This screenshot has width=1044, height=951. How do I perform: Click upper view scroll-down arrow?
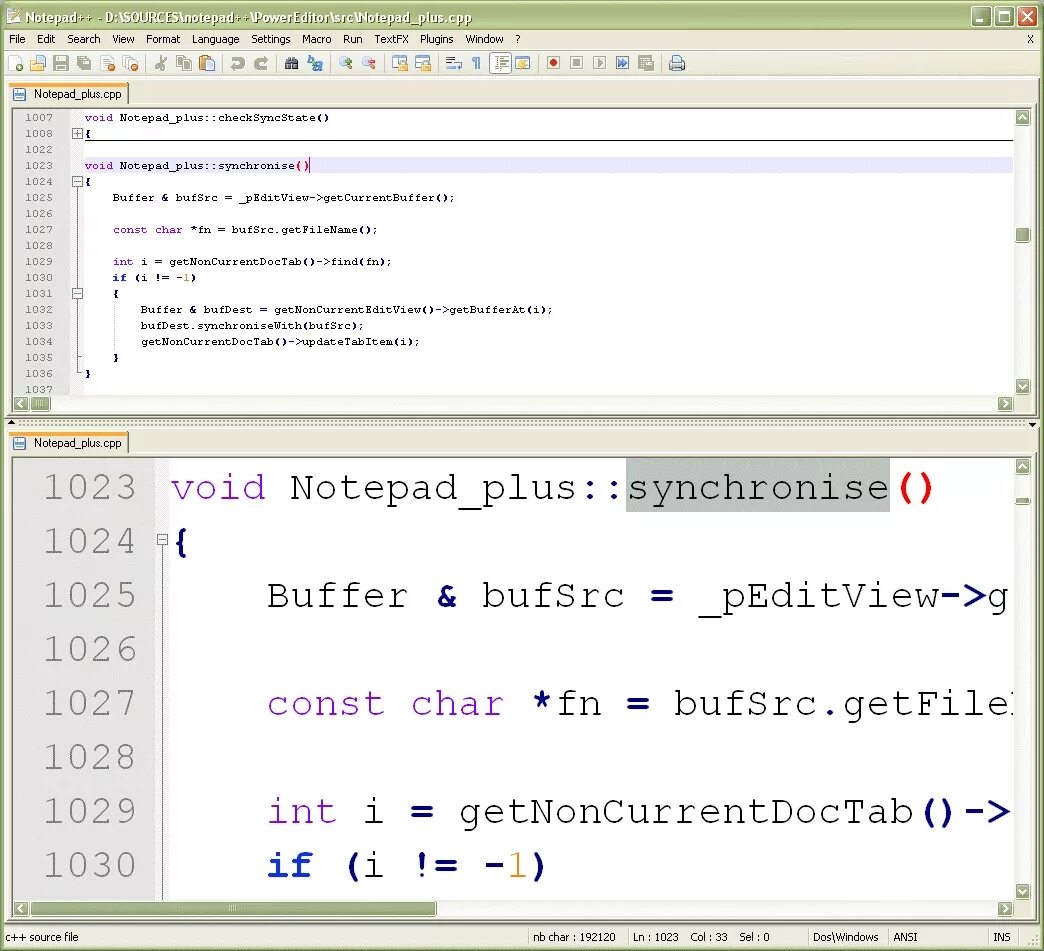tap(1023, 386)
